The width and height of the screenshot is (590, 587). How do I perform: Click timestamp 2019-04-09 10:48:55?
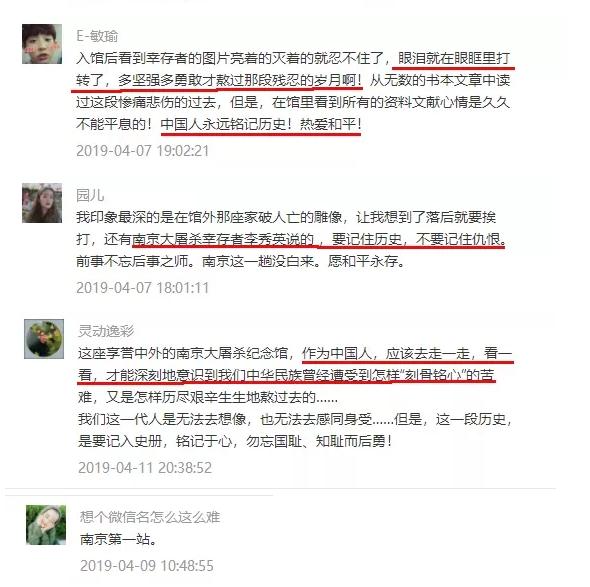tap(147, 566)
